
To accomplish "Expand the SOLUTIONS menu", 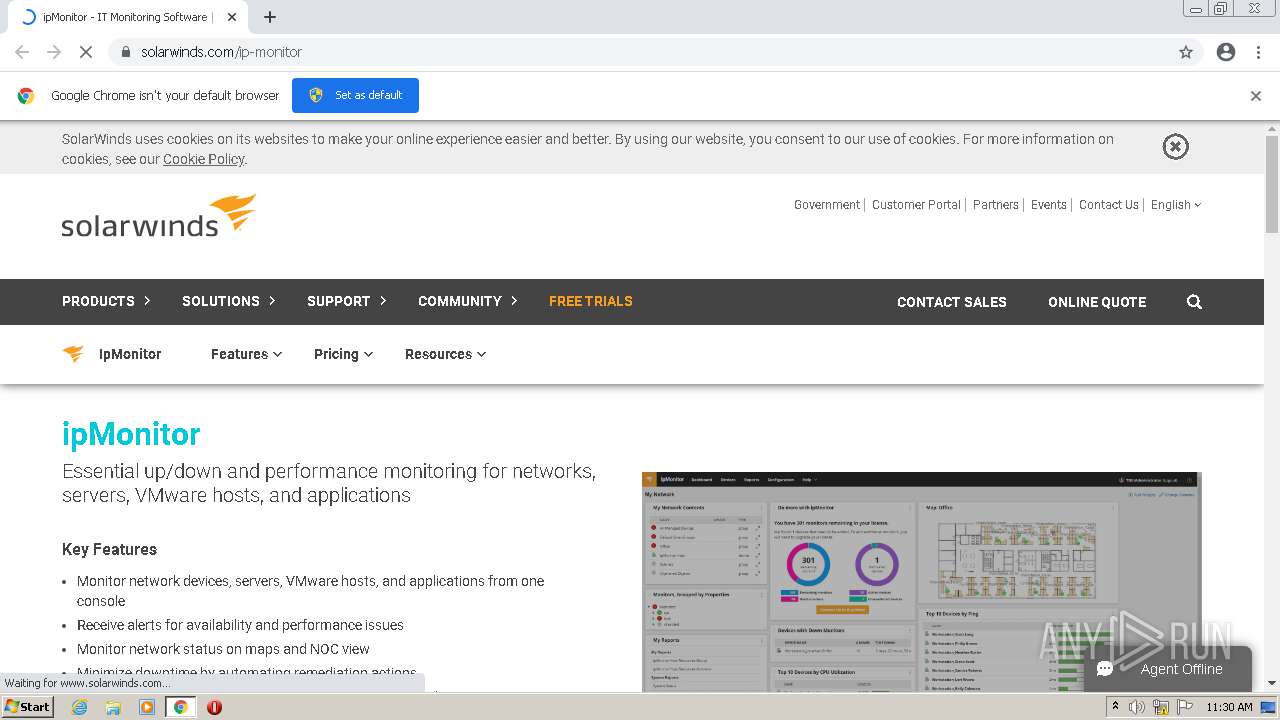I will [229, 301].
